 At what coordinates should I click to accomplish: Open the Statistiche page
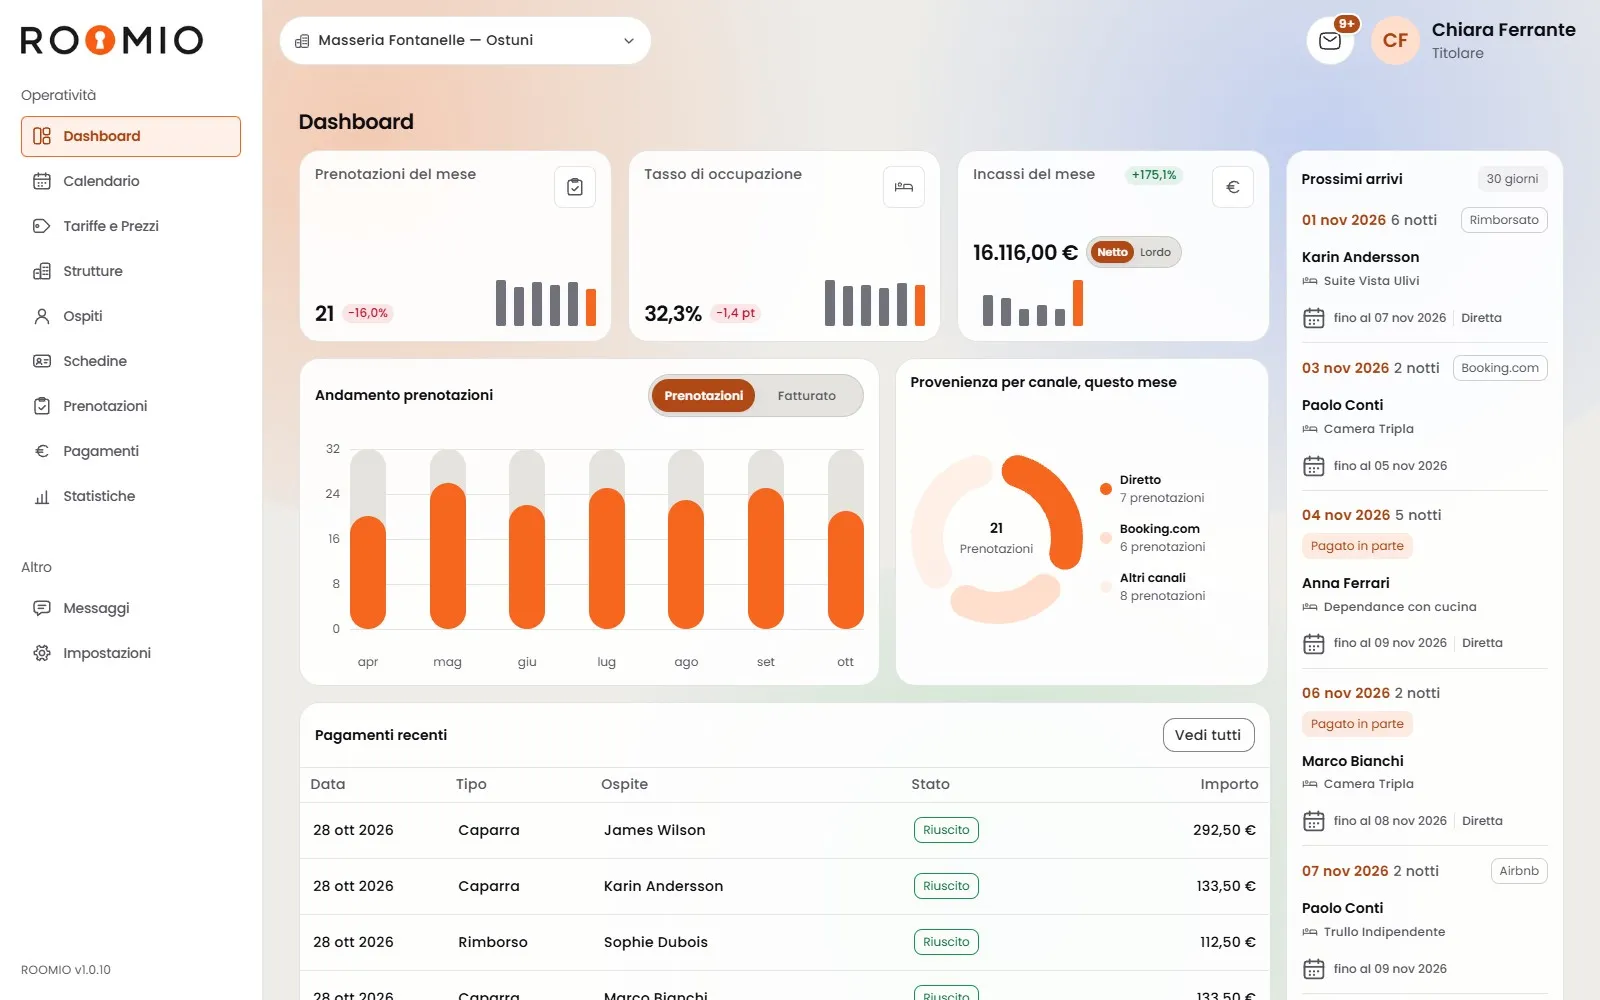pyautogui.click(x=131, y=496)
